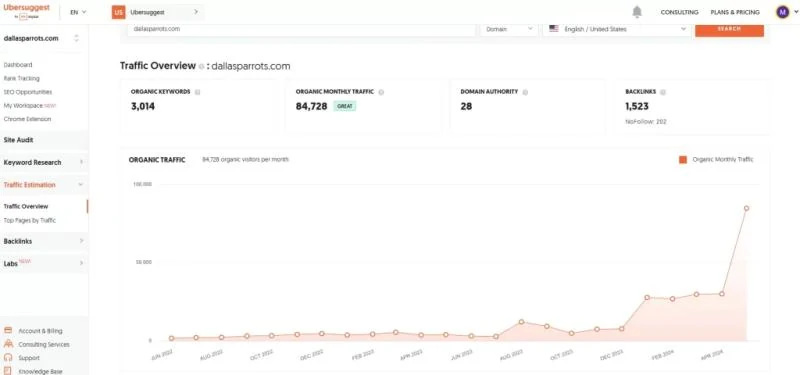Expand the Backlinks sidebar section
The height and width of the screenshot is (375, 800).
(44, 241)
